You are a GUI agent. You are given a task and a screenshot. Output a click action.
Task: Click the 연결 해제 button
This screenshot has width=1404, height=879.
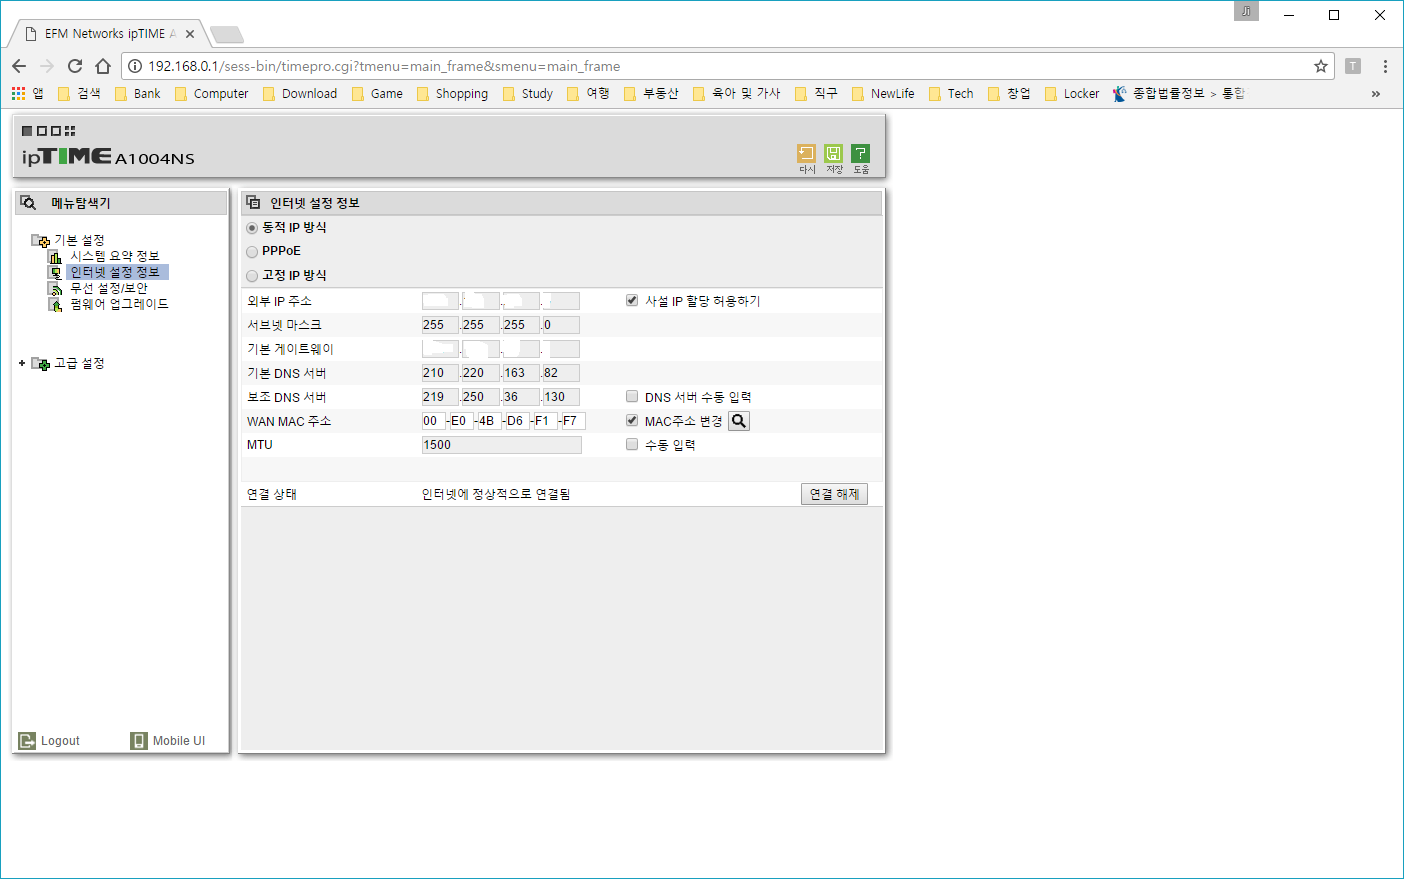(x=834, y=494)
